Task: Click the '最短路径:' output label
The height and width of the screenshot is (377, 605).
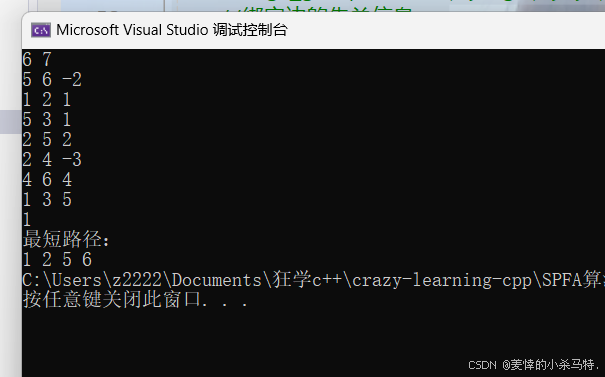Action: (x=66, y=240)
